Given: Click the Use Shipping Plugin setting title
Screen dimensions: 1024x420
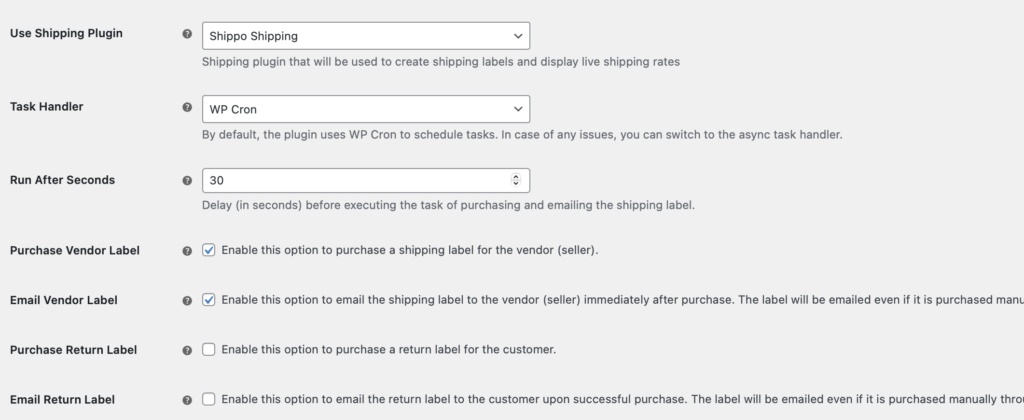Looking at the screenshot, I should [66, 34].
